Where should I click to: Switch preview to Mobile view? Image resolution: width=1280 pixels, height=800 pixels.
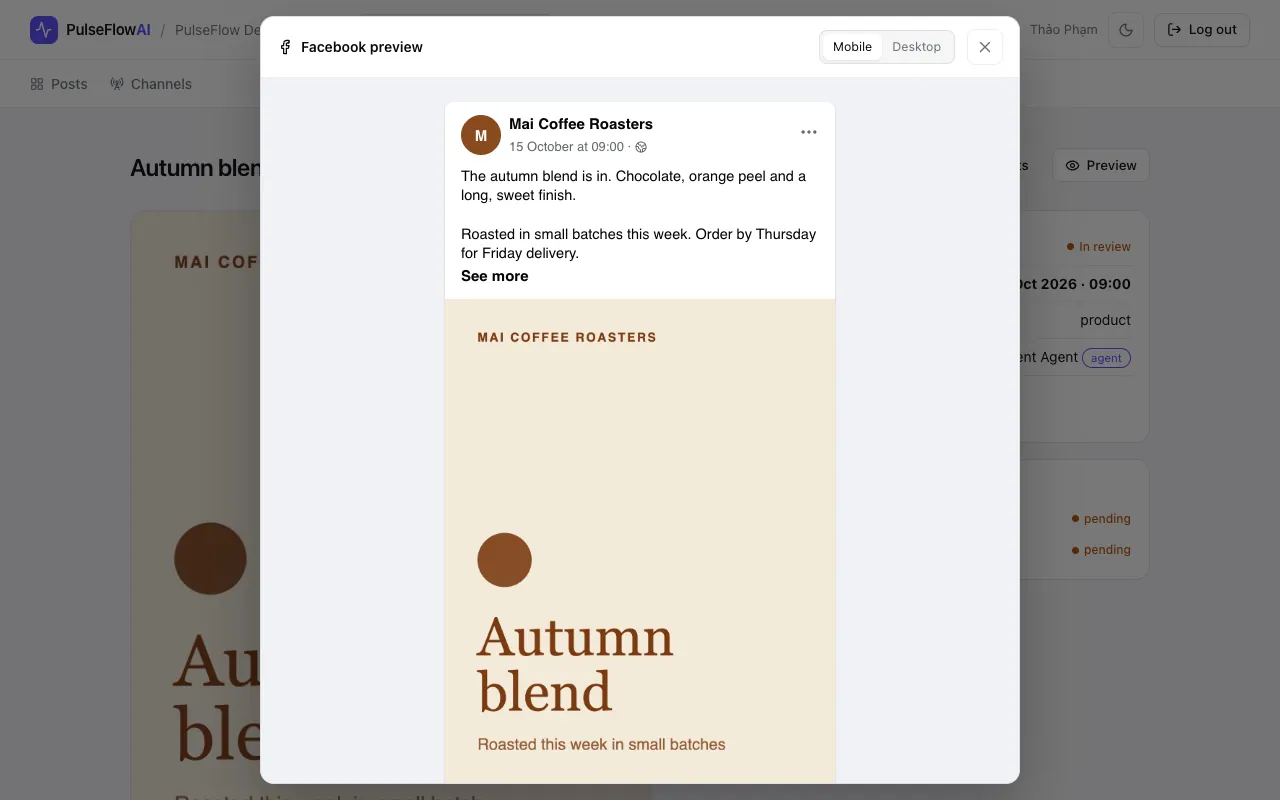(x=852, y=47)
